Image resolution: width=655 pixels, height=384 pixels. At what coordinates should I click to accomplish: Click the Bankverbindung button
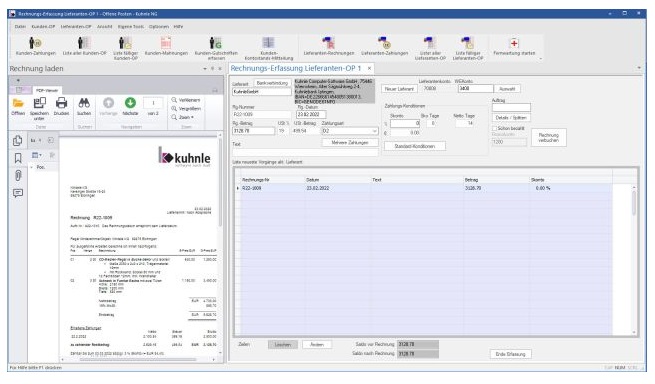tap(272, 83)
